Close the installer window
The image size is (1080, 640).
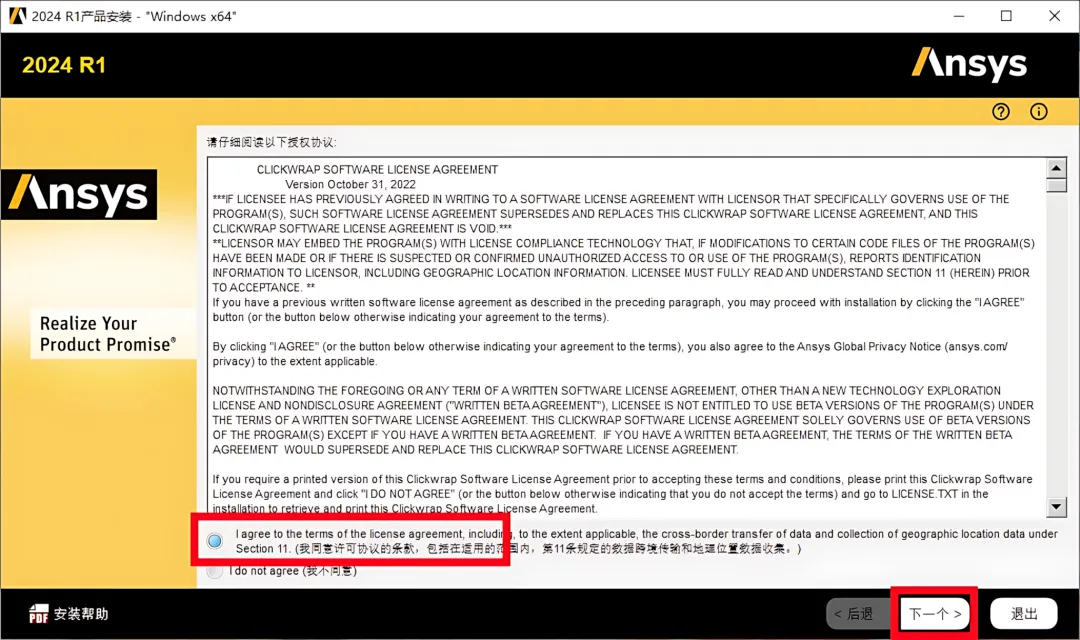point(1055,16)
